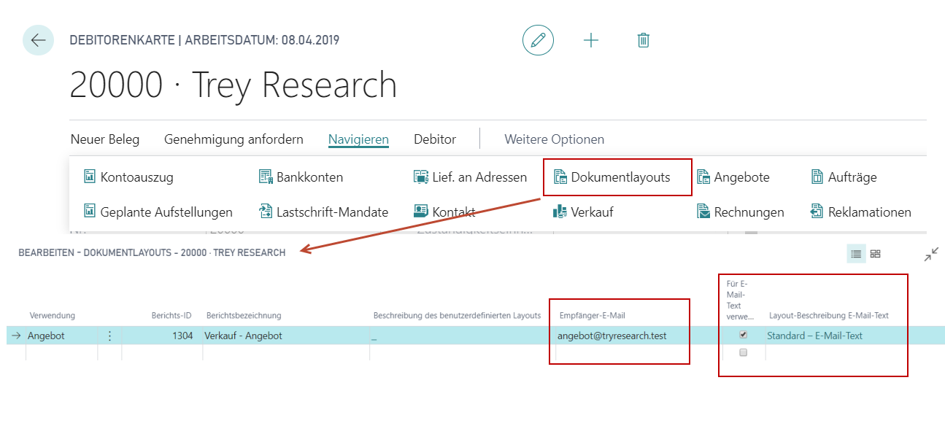Show Weitere Optionen
945x426 pixels.
554,140
